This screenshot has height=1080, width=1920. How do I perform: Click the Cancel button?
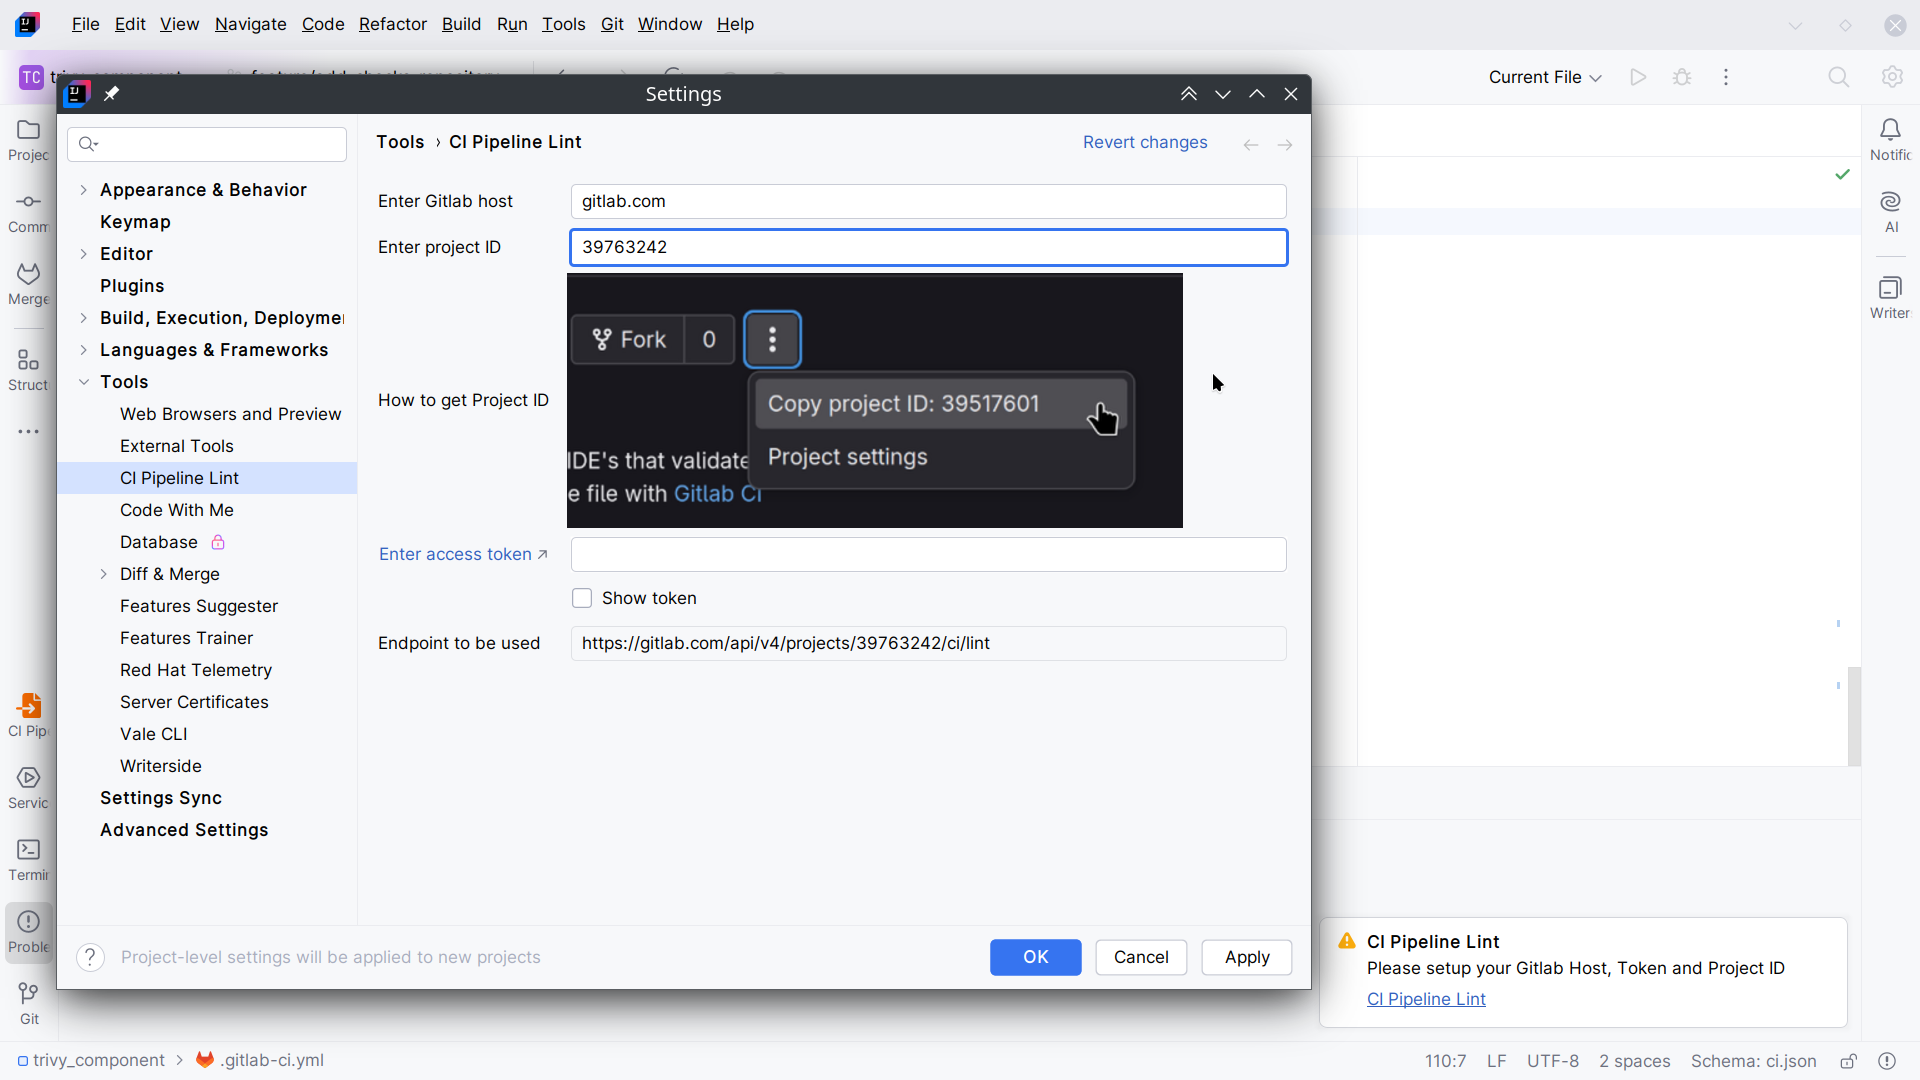[1141, 957]
